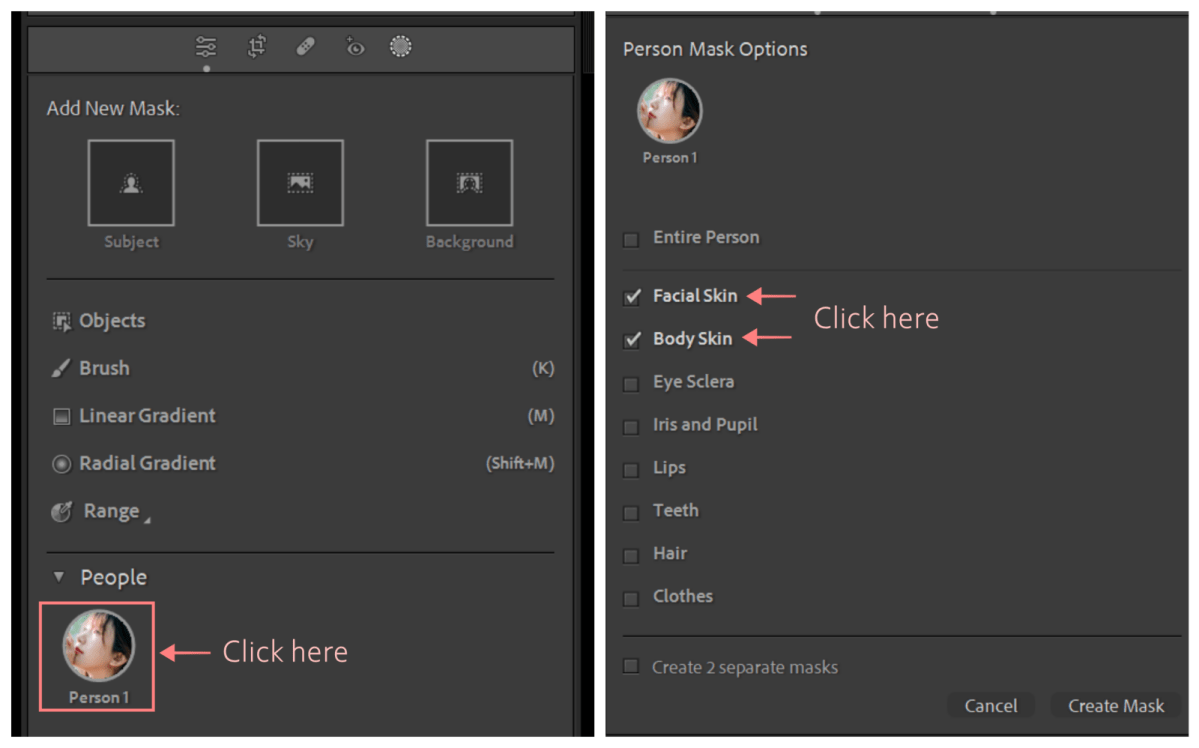The image size is (1199, 748).
Task: Select Person 1 thumbnail under People
Action: click(x=98, y=646)
